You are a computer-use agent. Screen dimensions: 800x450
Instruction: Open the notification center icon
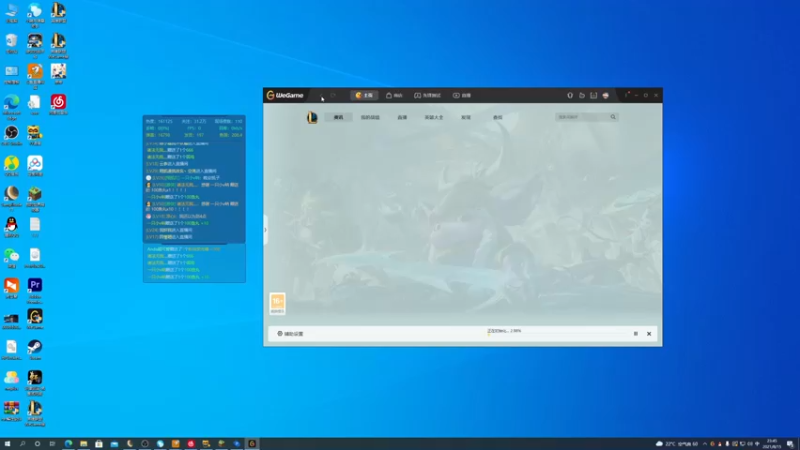click(790, 444)
